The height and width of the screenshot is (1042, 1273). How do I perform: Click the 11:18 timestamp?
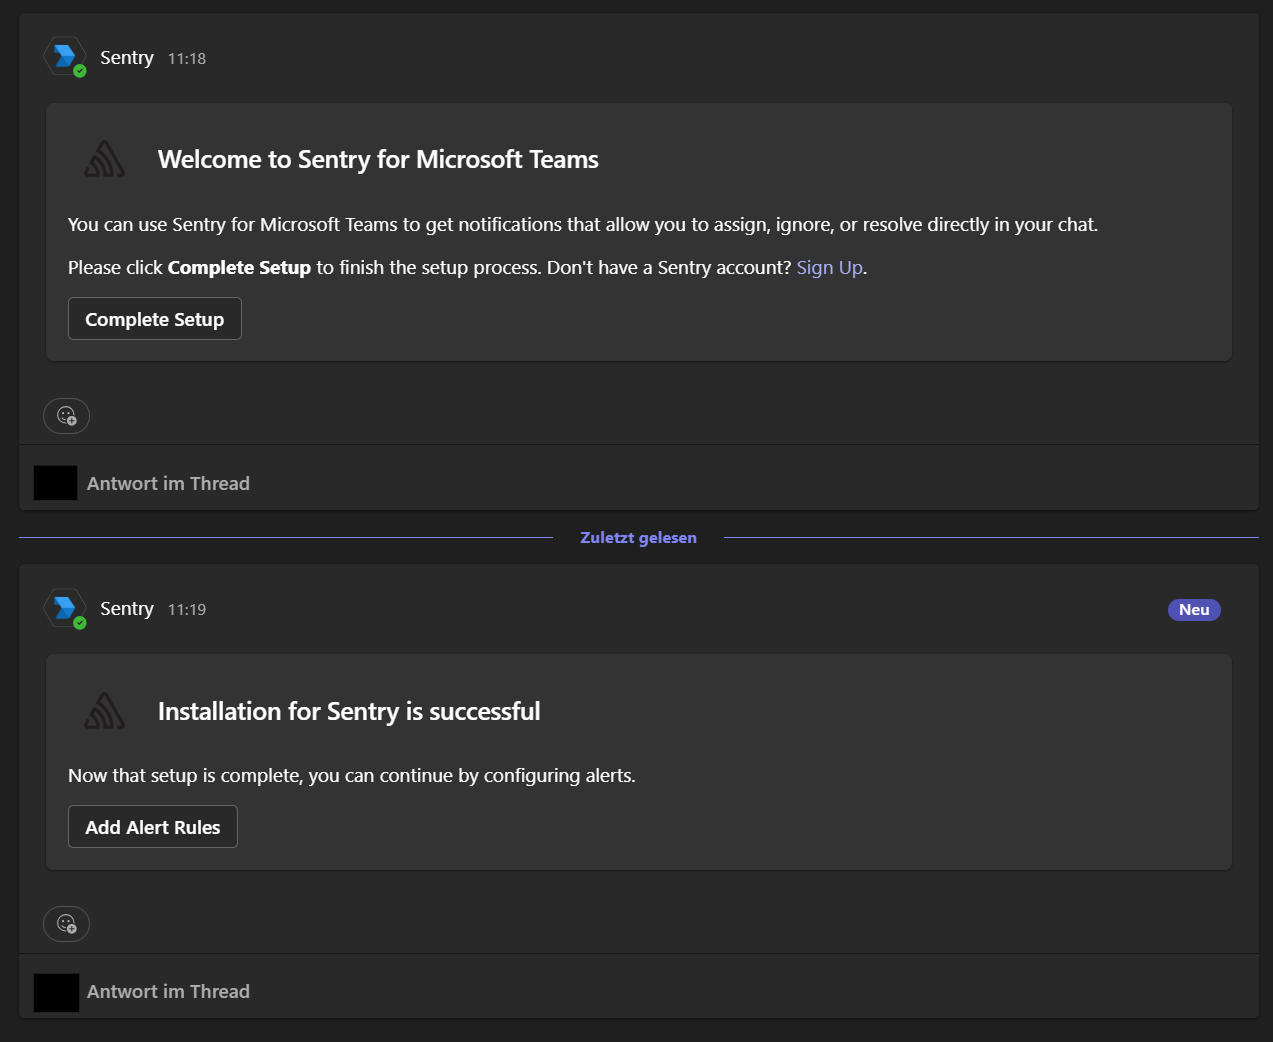click(x=187, y=58)
